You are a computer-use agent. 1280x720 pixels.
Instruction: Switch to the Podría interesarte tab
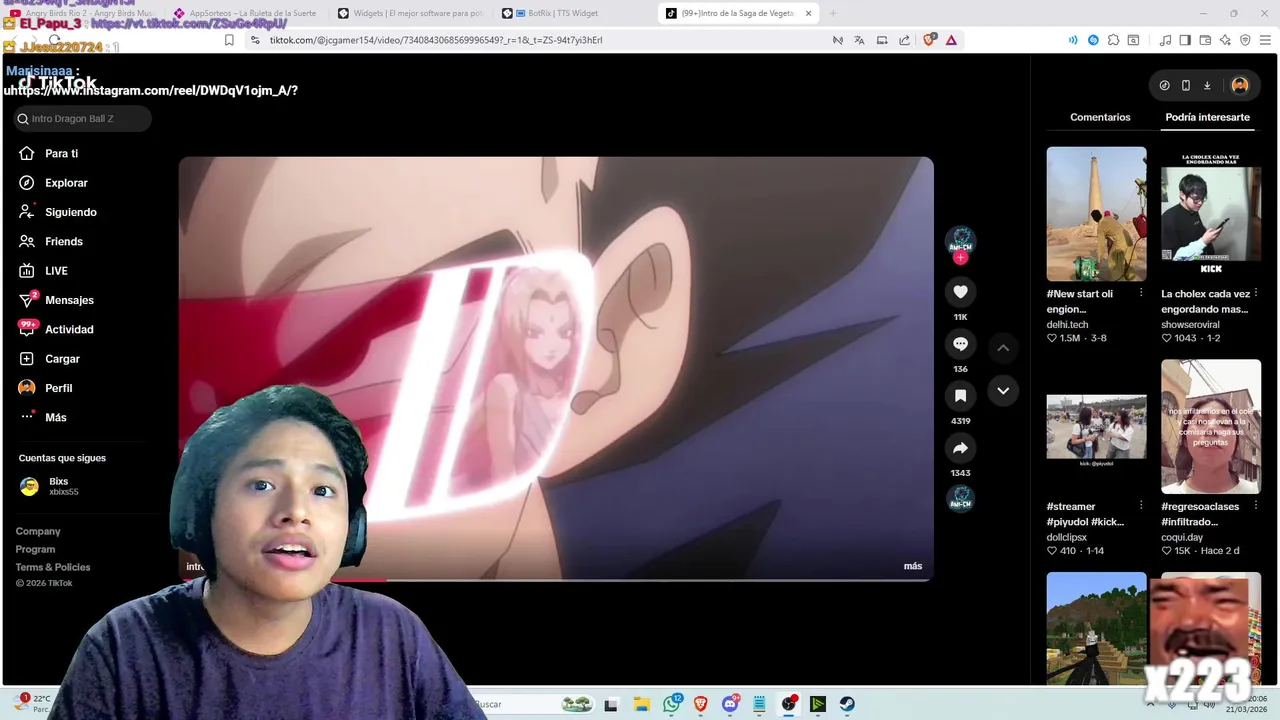(1207, 117)
